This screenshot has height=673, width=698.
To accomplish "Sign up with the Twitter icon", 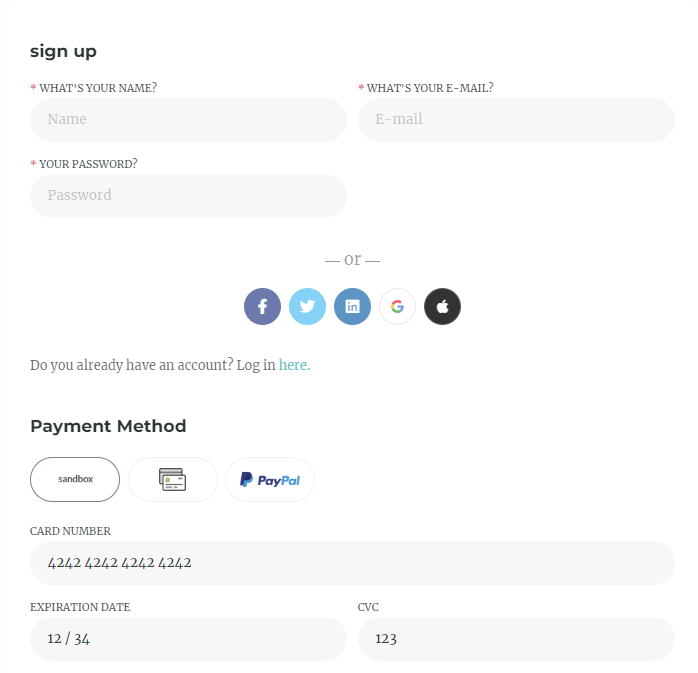I will (307, 306).
